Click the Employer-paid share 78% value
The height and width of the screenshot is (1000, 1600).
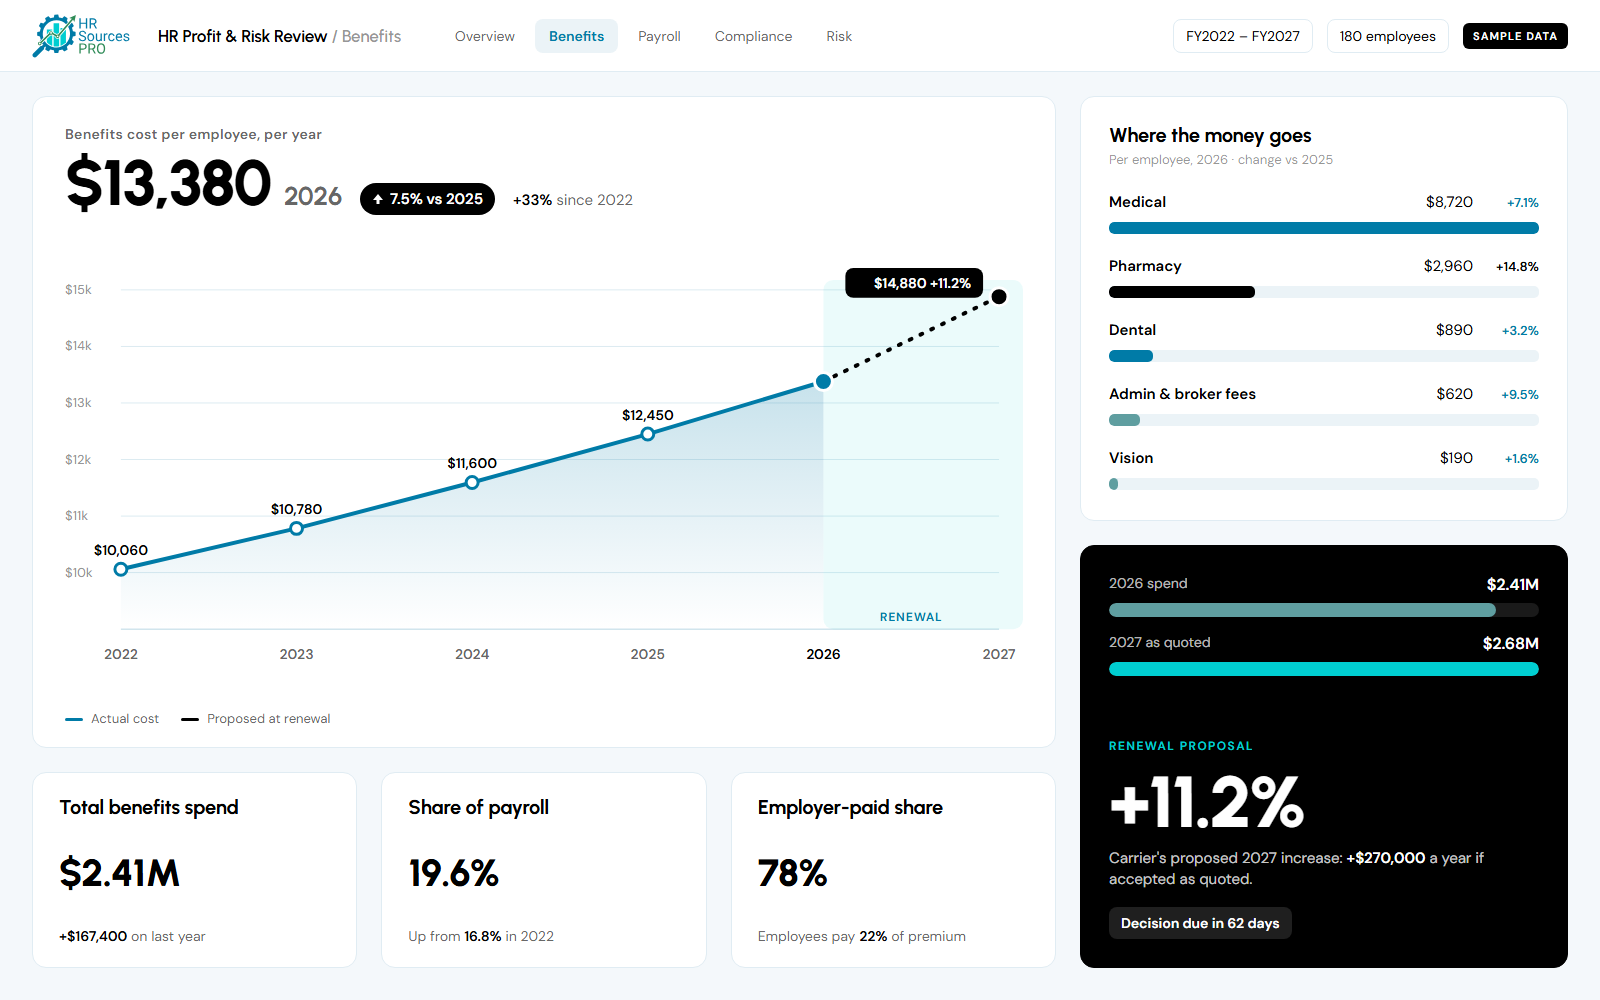point(792,873)
